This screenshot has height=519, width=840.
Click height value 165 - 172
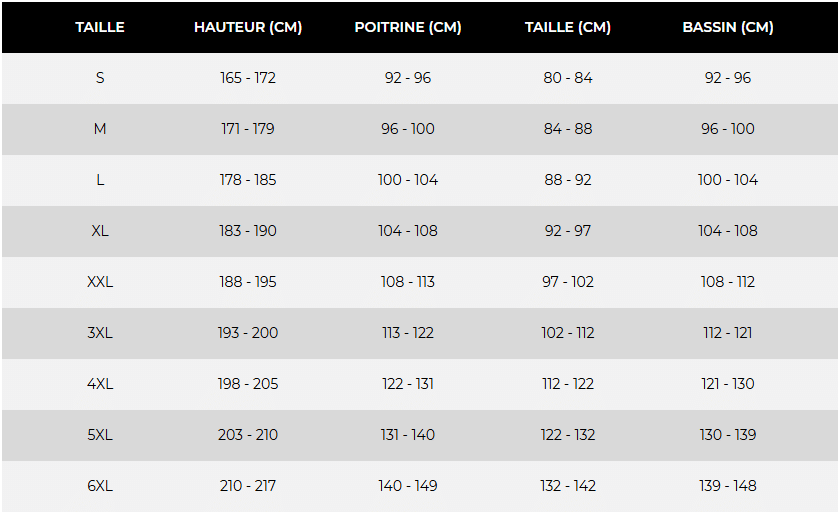248,78
